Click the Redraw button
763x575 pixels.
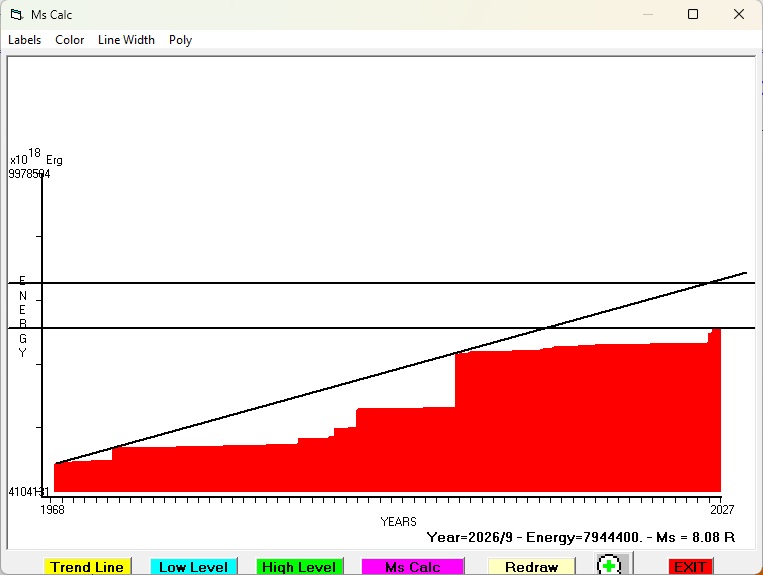click(x=531, y=567)
